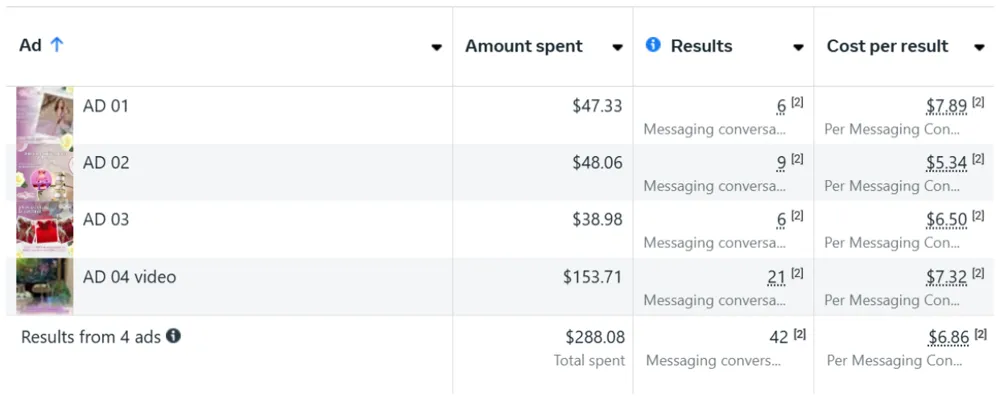Click the $5.34 cost per result for AD 02
The image size is (1000, 400).
coord(947,163)
